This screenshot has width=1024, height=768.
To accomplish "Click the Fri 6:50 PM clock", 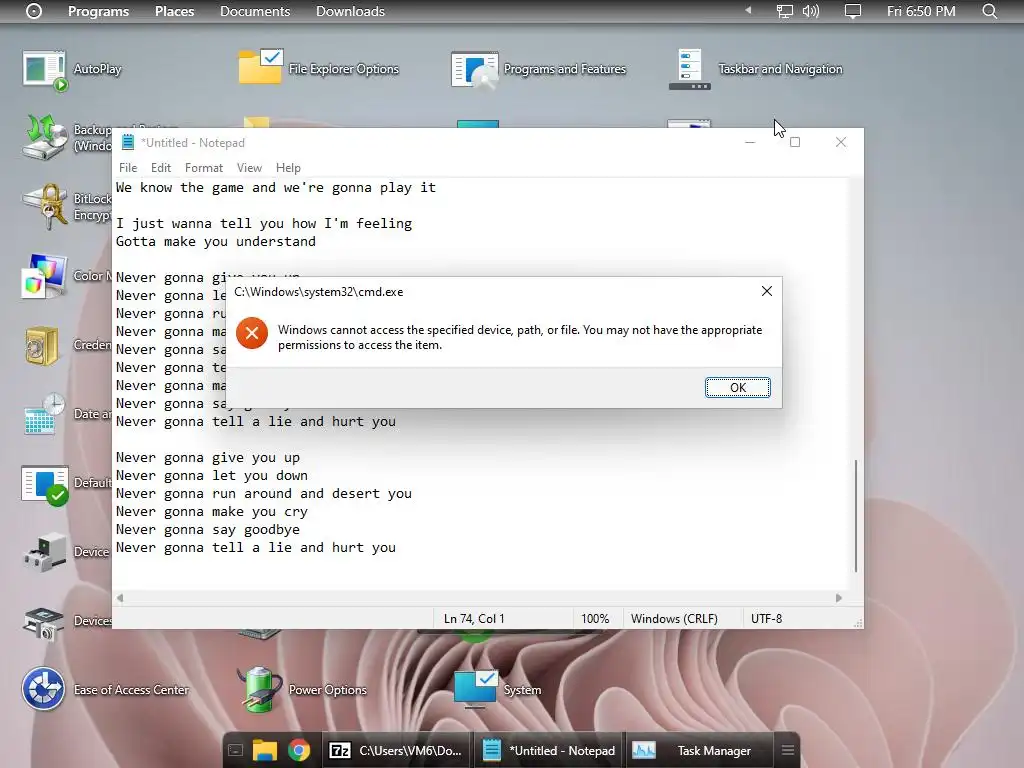I will click(x=921, y=11).
